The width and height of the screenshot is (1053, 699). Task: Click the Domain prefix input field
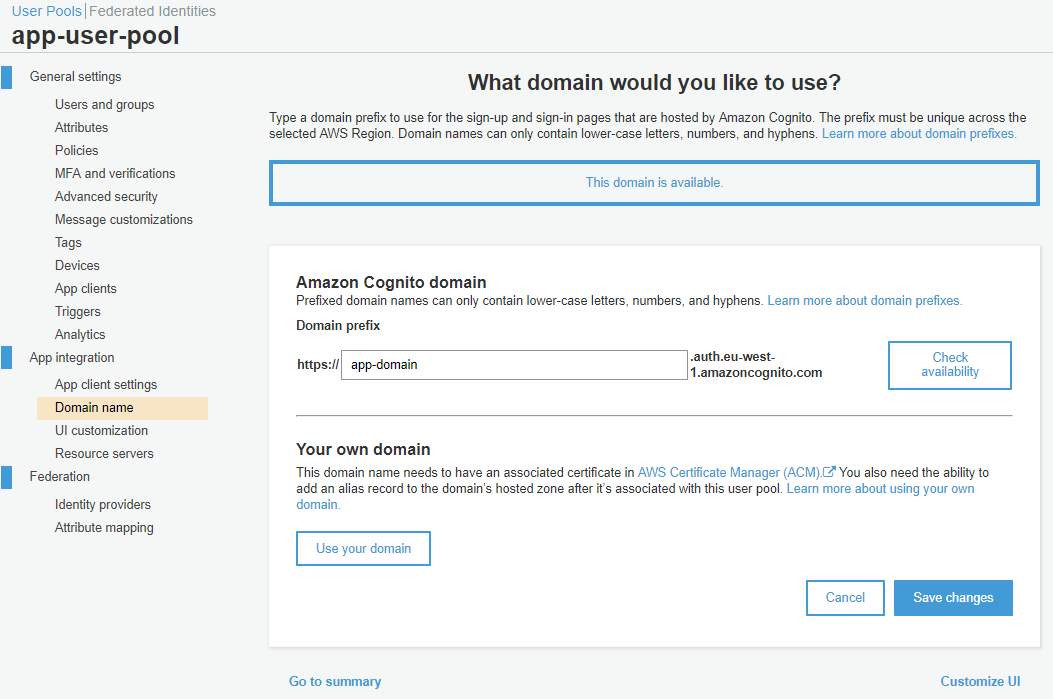[514, 365]
